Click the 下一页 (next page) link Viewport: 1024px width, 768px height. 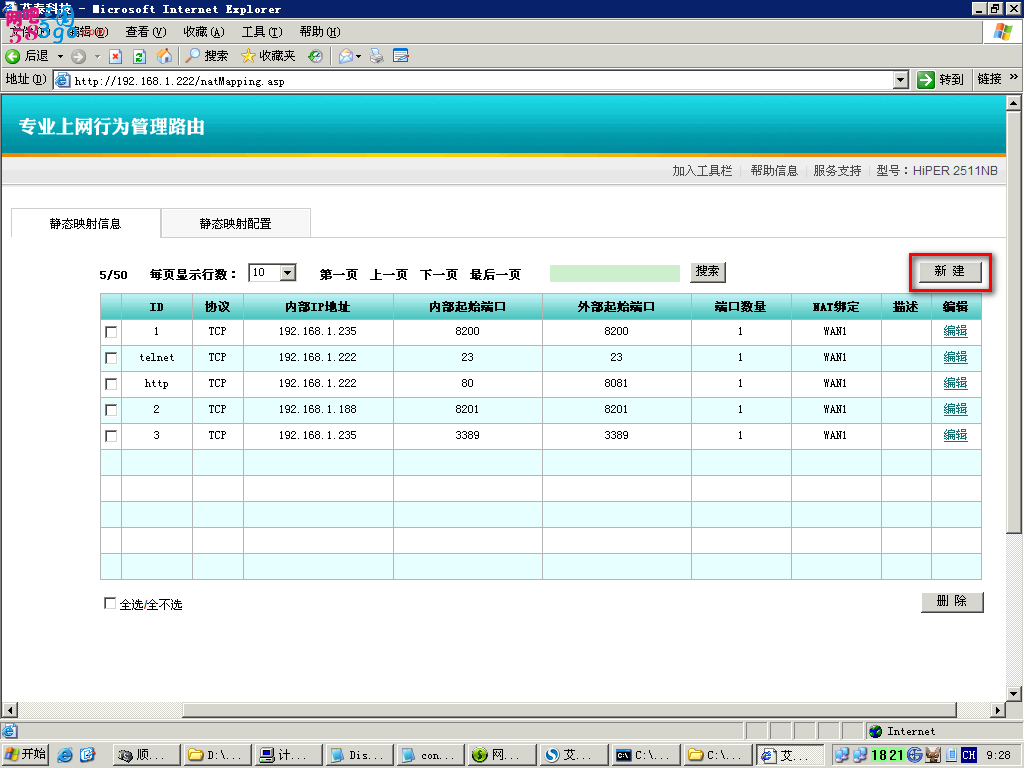[x=439, y=274]
